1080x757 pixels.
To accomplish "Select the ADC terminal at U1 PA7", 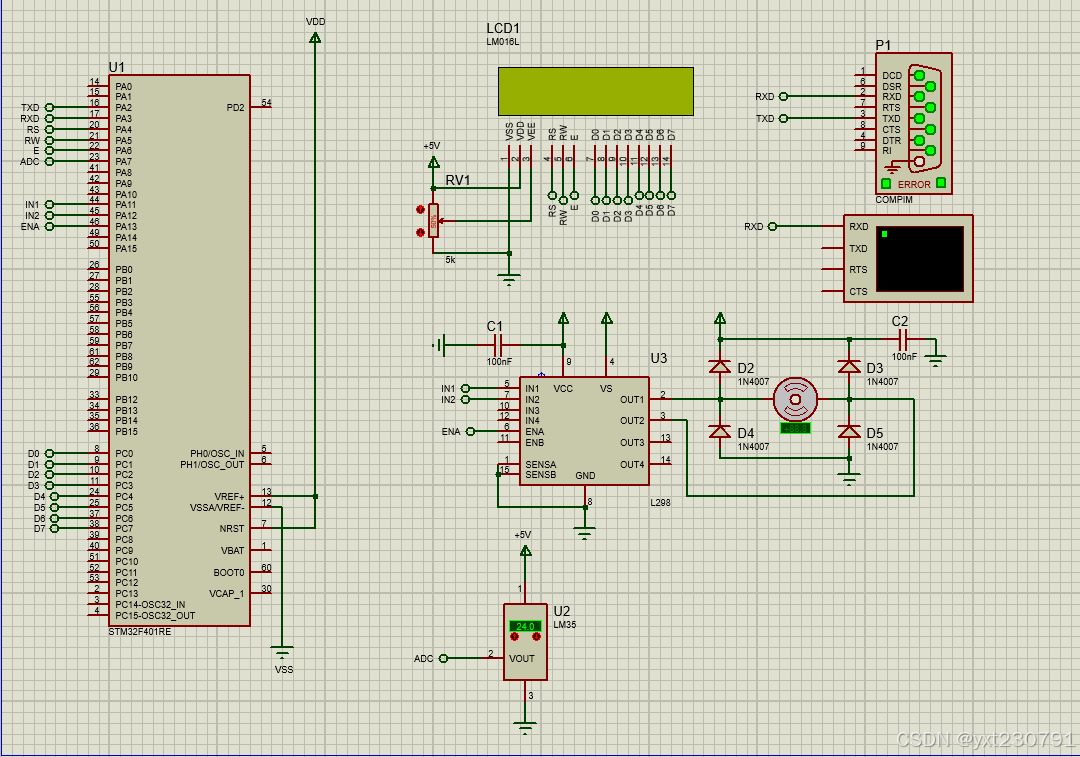I will click(50, 162).
